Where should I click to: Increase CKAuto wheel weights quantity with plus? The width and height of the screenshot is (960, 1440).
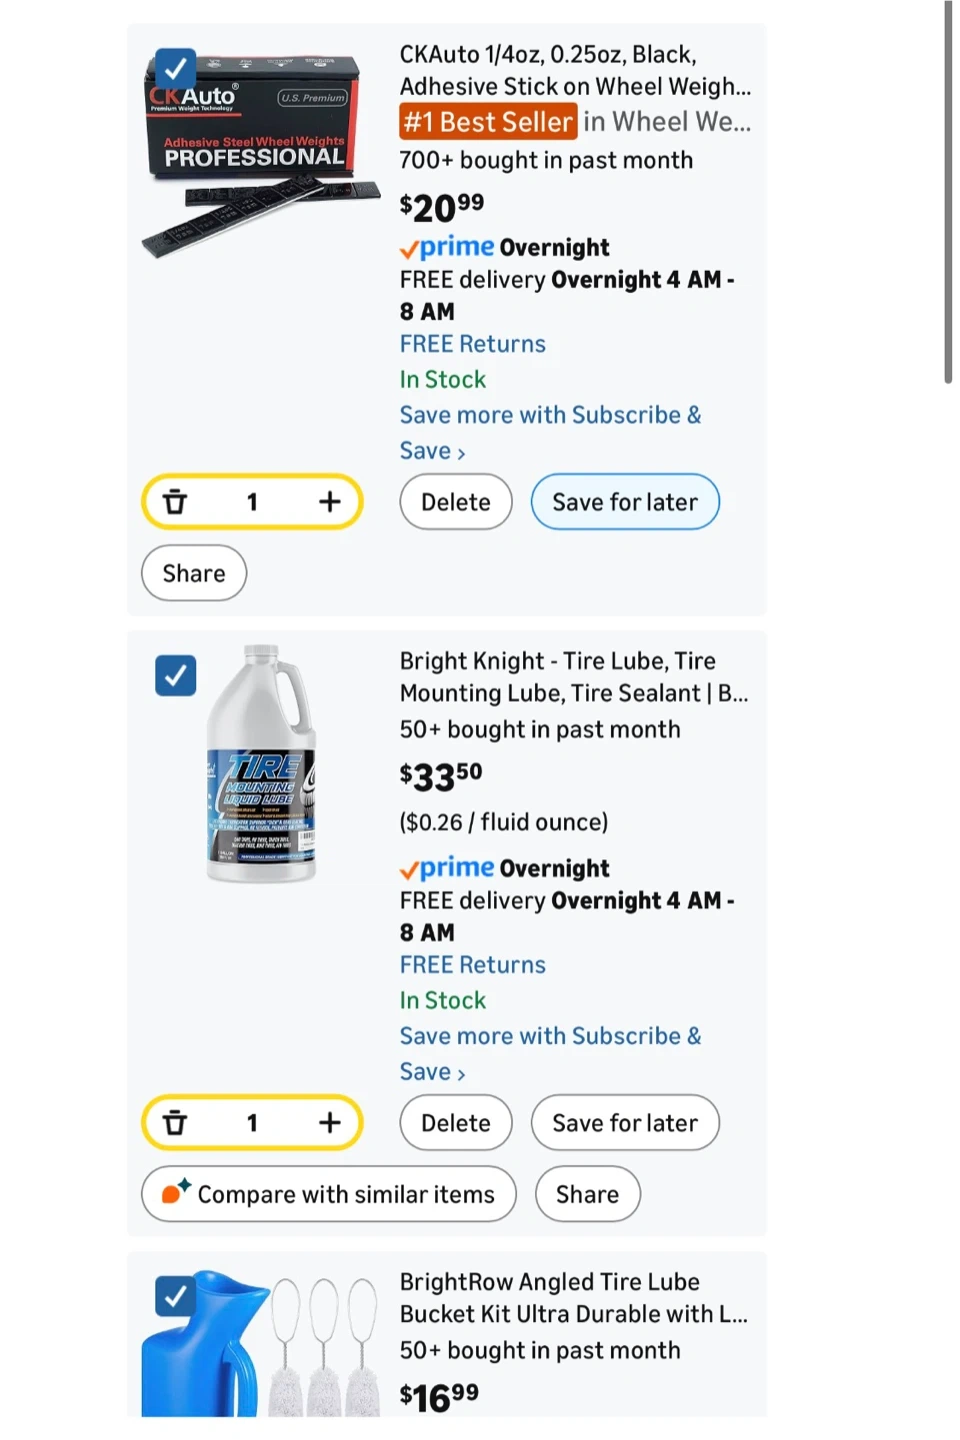pos(330,502)
